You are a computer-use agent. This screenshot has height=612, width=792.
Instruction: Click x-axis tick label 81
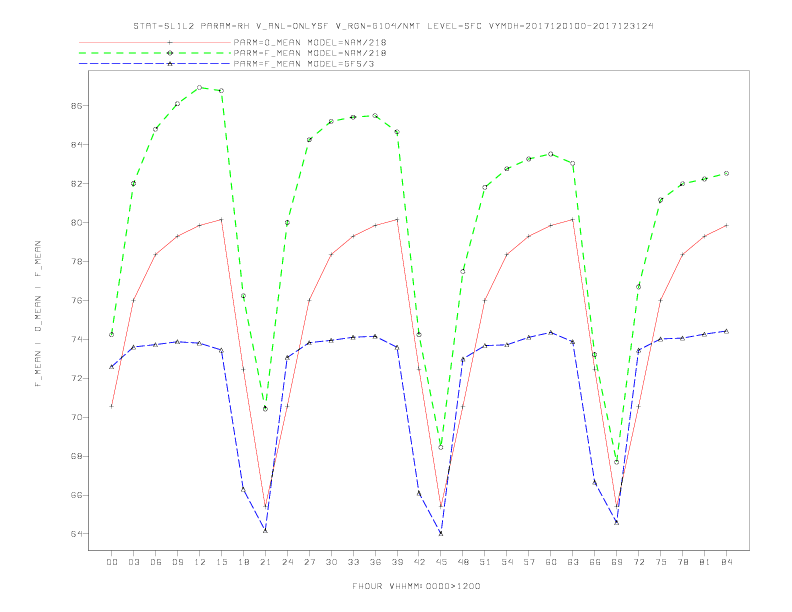705,562
